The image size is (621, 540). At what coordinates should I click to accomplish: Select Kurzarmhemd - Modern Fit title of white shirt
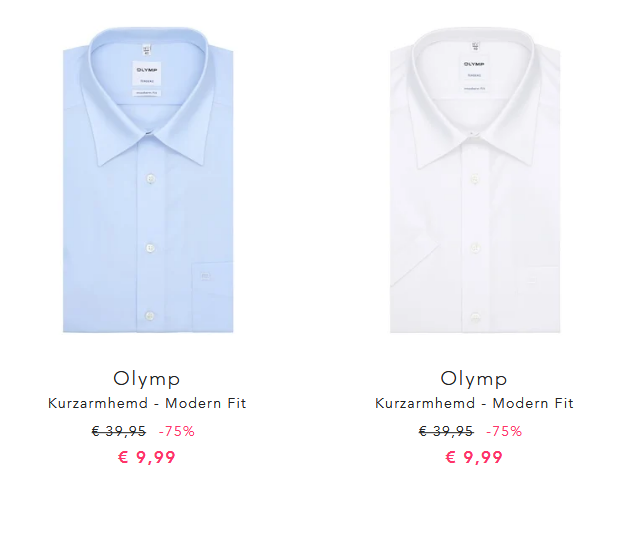click(474, 403)
